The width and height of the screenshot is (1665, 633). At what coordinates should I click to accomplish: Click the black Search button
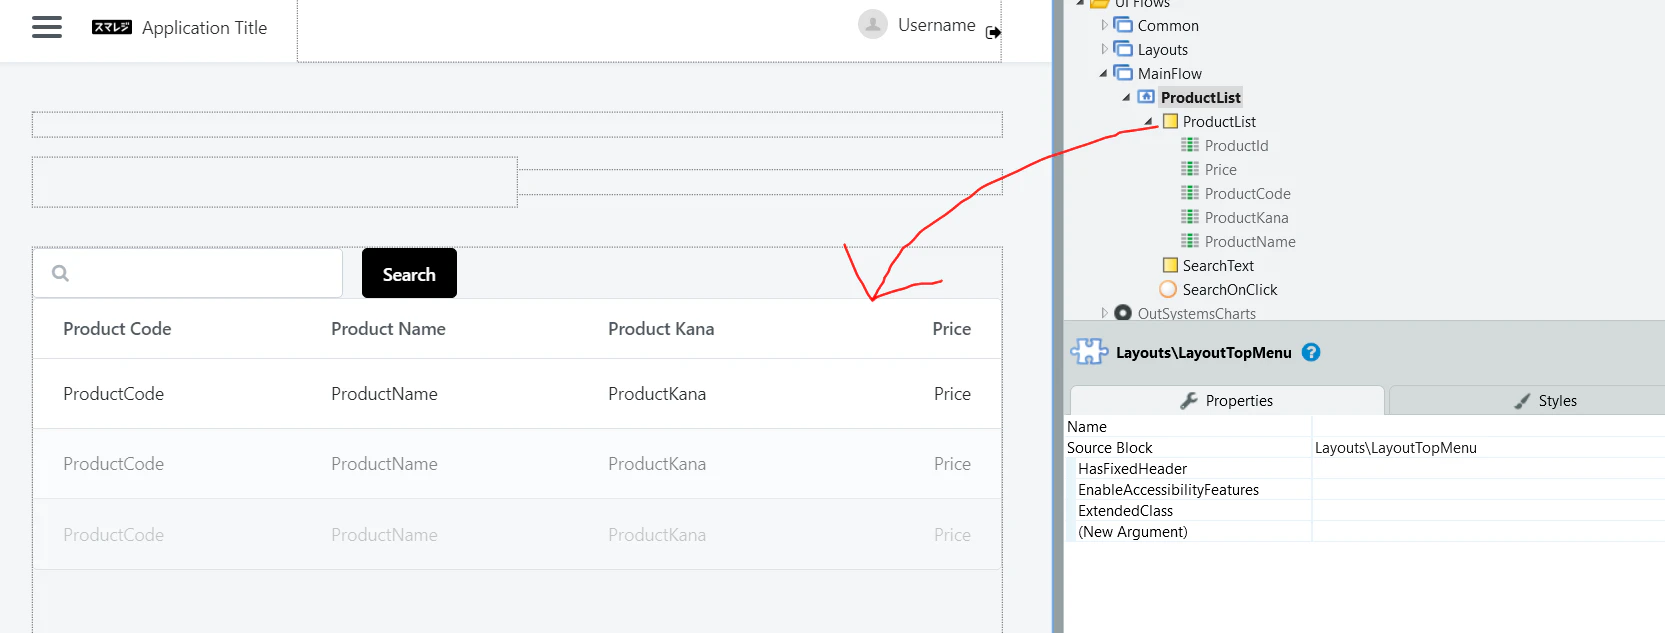coord(409,273)
